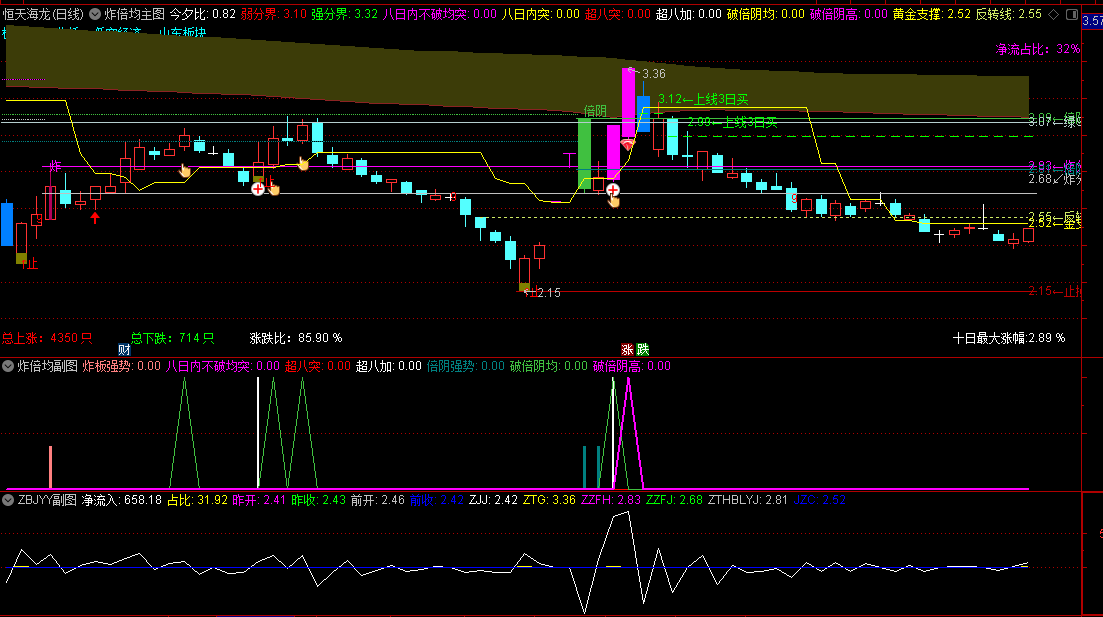The height and width of the screenshot is (617, 1103).
Task: Select the green 倍阴 candle bar
Action: coord(585,153)
